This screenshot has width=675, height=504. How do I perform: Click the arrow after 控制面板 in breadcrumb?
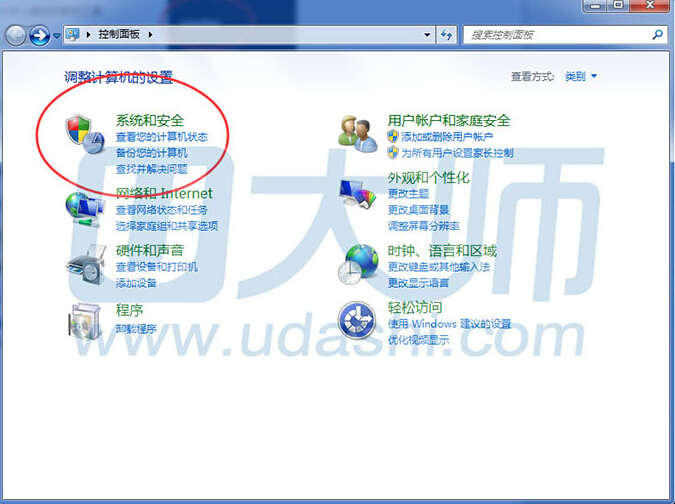[x=151, y=35]
